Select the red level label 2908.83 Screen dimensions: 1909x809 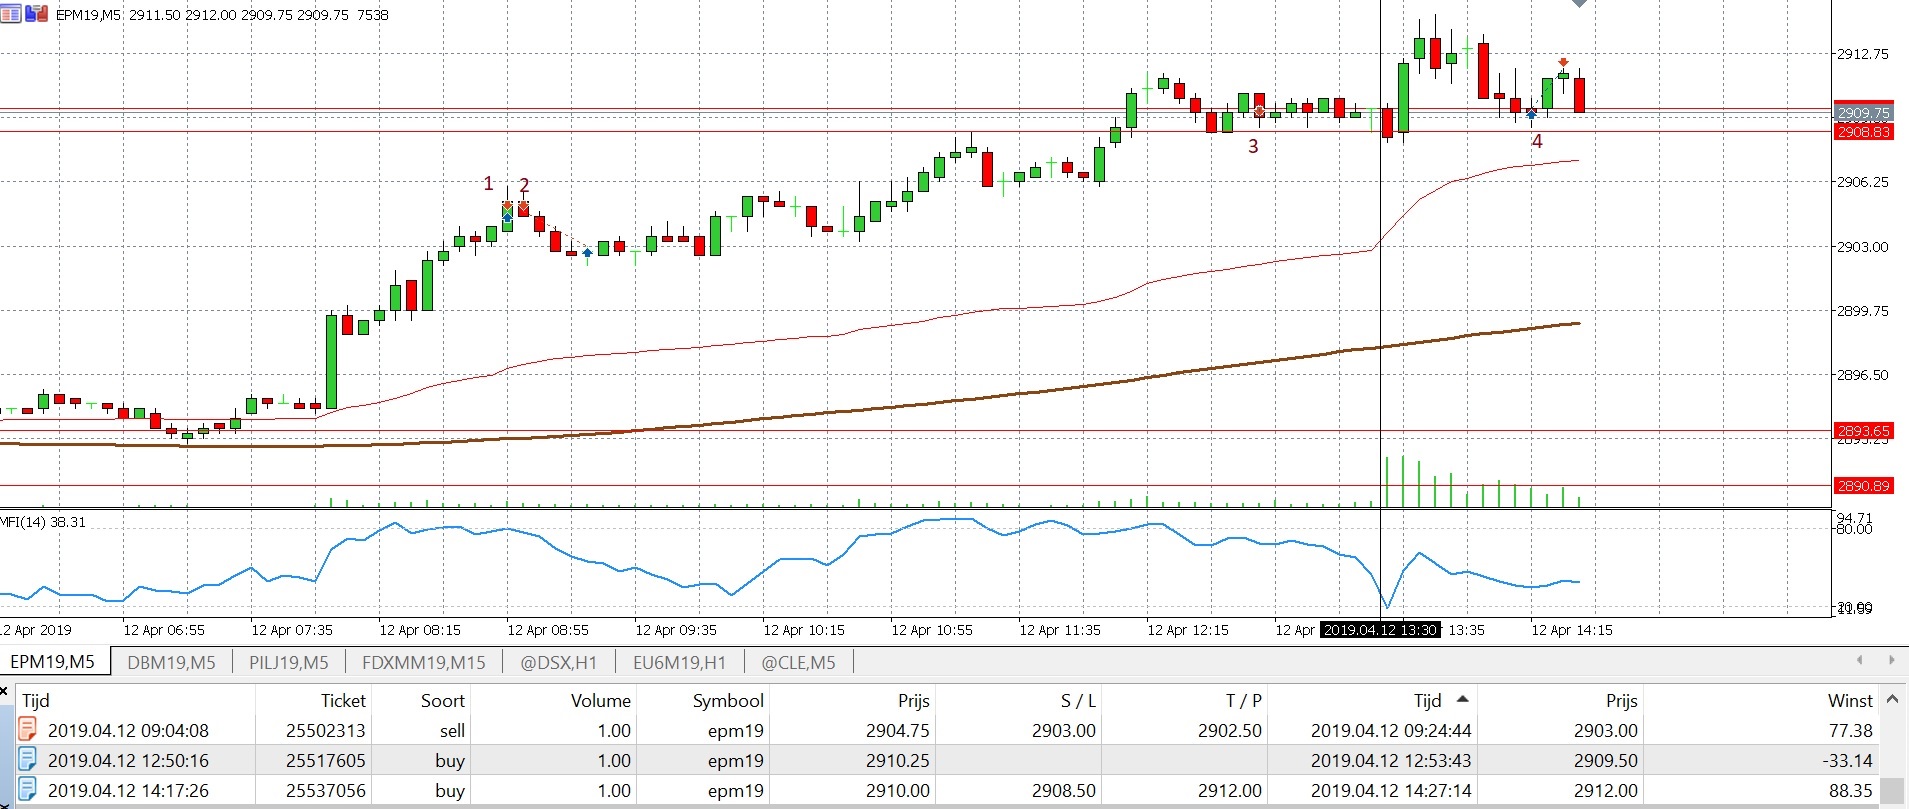1864,131
